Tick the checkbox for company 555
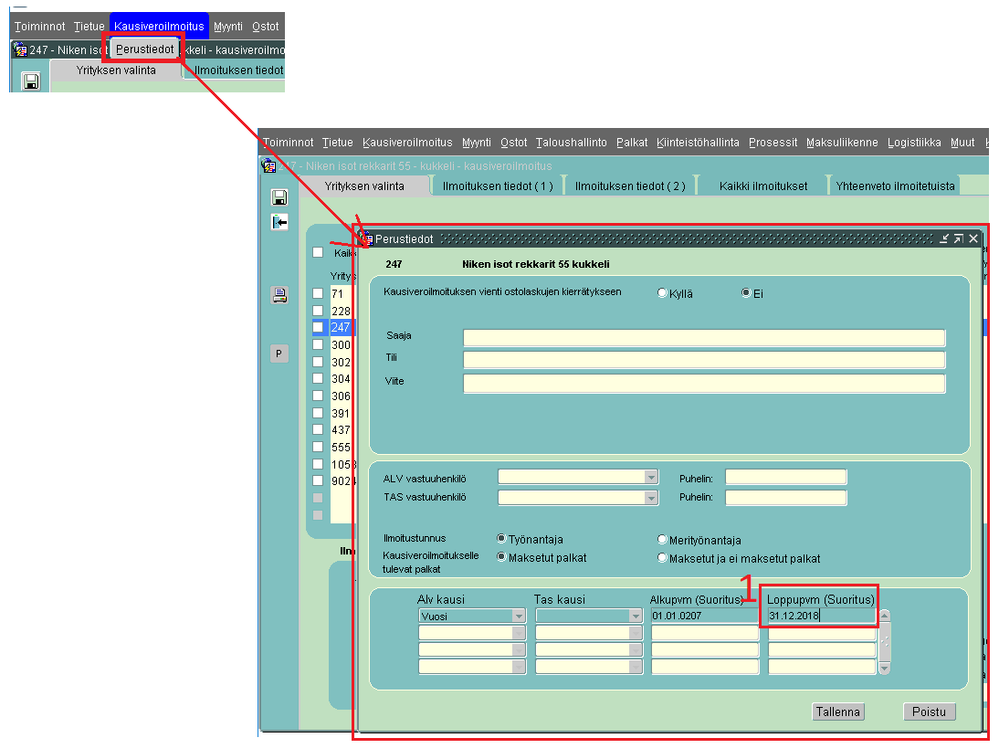This screenshot has height=750, width=999. pos(318,447)
